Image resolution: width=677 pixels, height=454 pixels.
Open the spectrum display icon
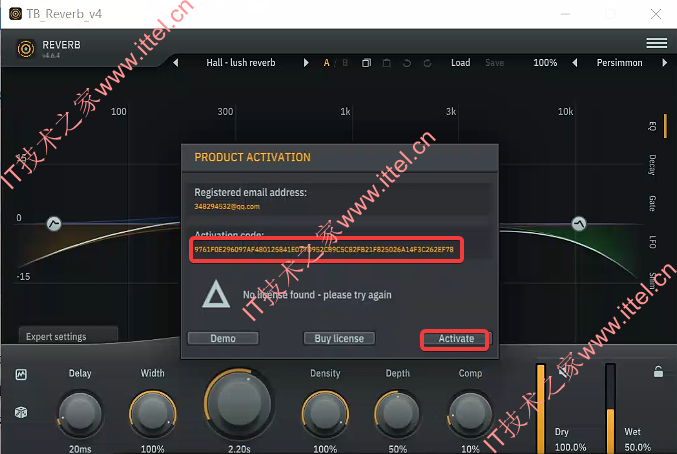[21, 374]
